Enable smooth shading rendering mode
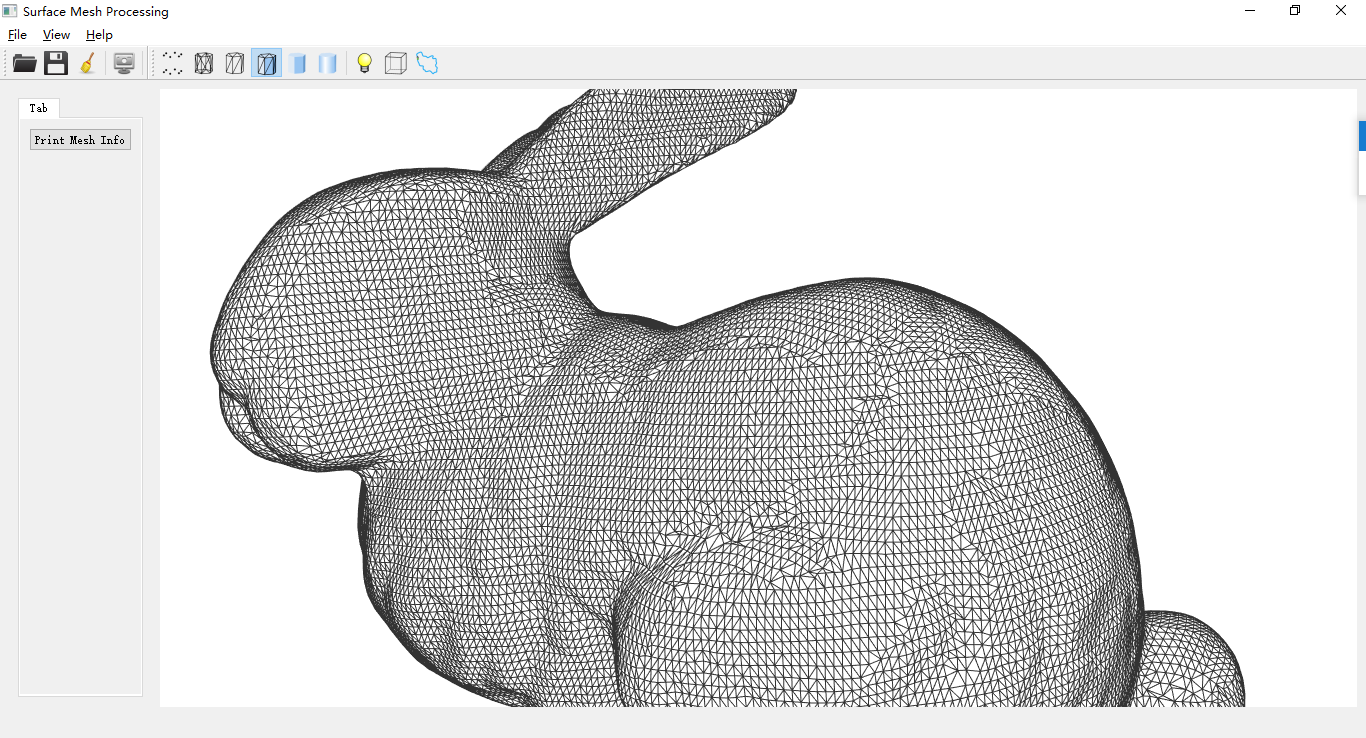The height and width of the screenshot is (738, 1366). (327, 62)
